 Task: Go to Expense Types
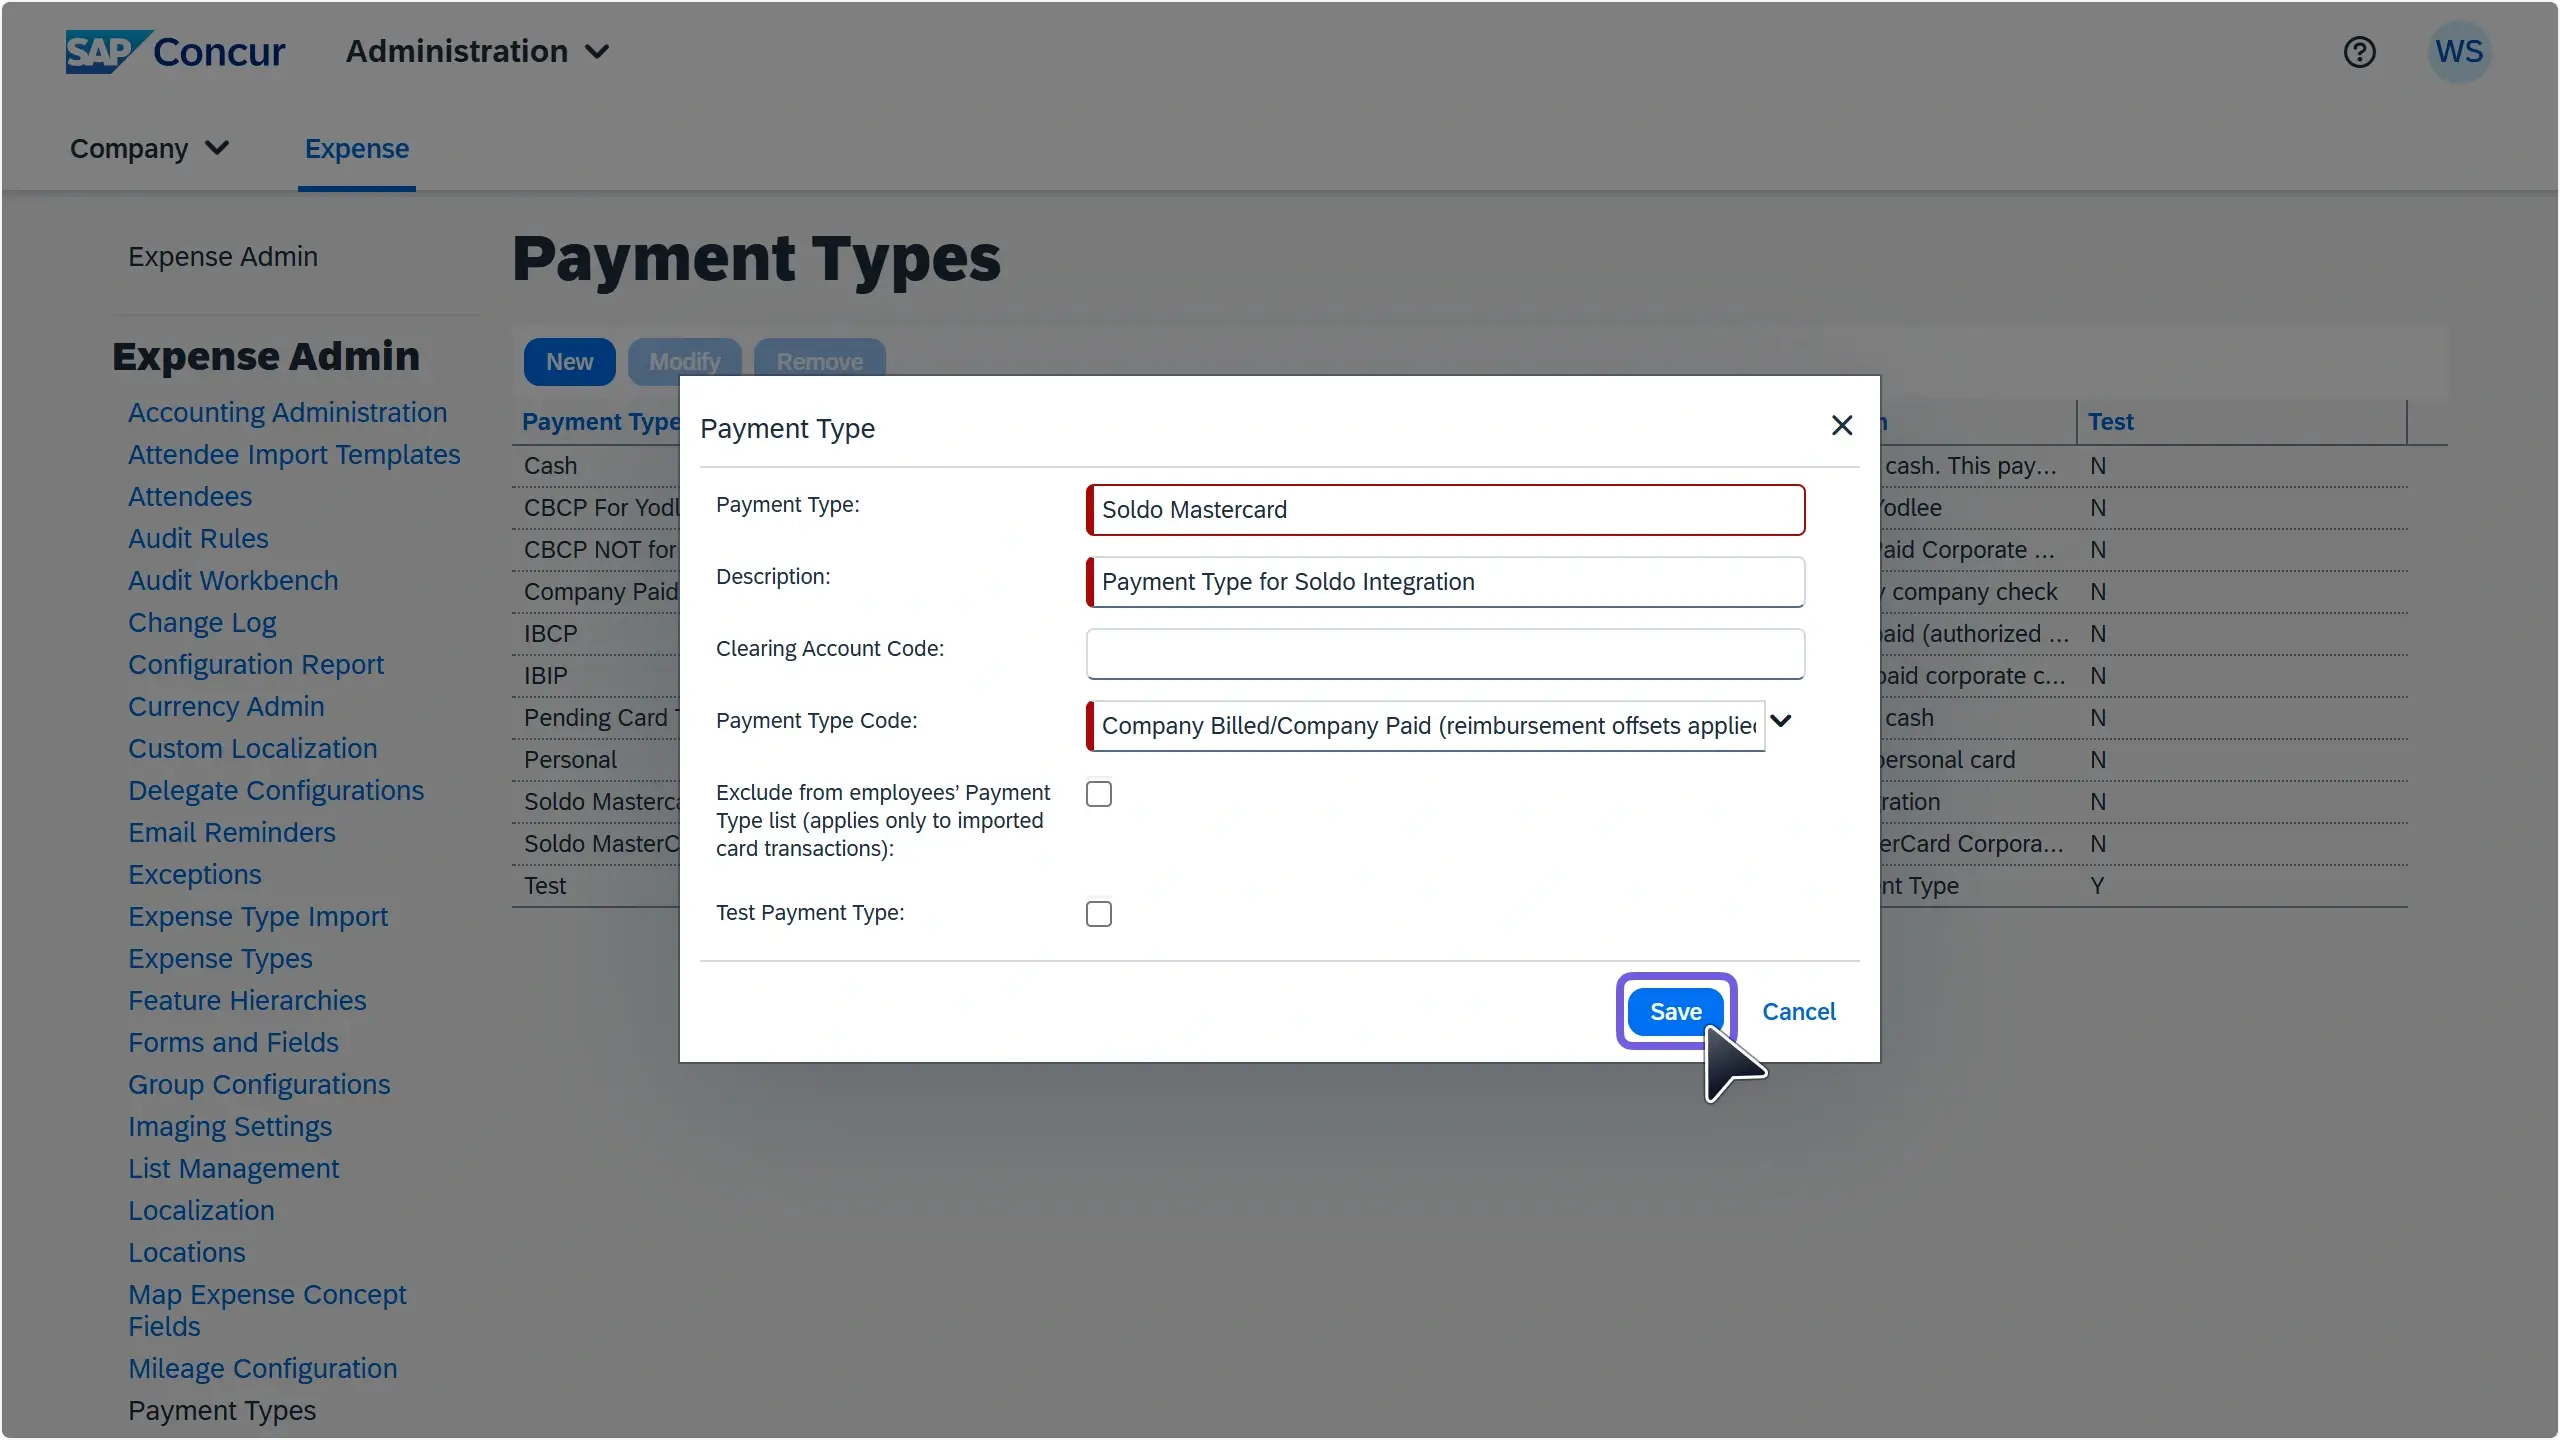click(220, 958)
